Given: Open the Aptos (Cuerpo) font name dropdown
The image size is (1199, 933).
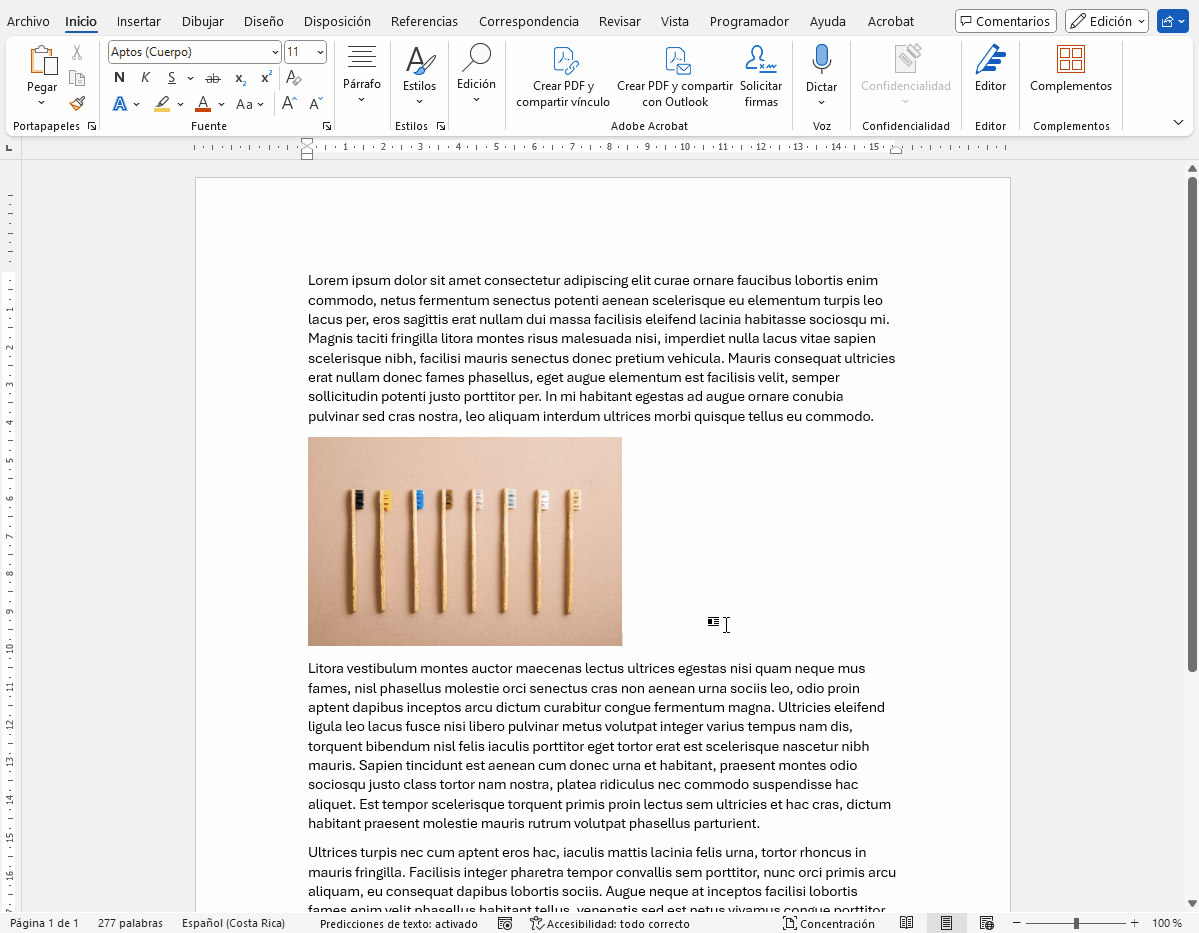Looking at the screenshot, I should click(275, 52).
